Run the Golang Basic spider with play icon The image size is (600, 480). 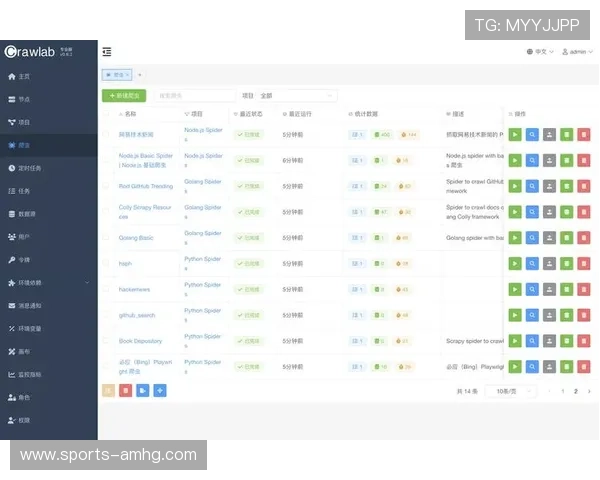coord(515,238)
